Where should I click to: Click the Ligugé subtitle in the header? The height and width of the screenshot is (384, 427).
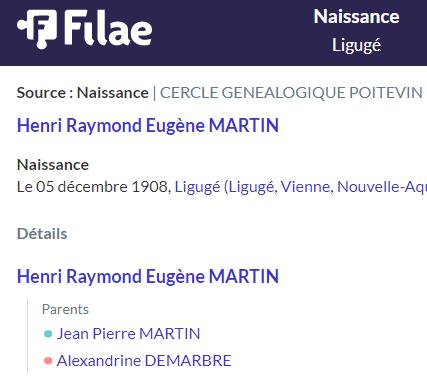point(356,45)
